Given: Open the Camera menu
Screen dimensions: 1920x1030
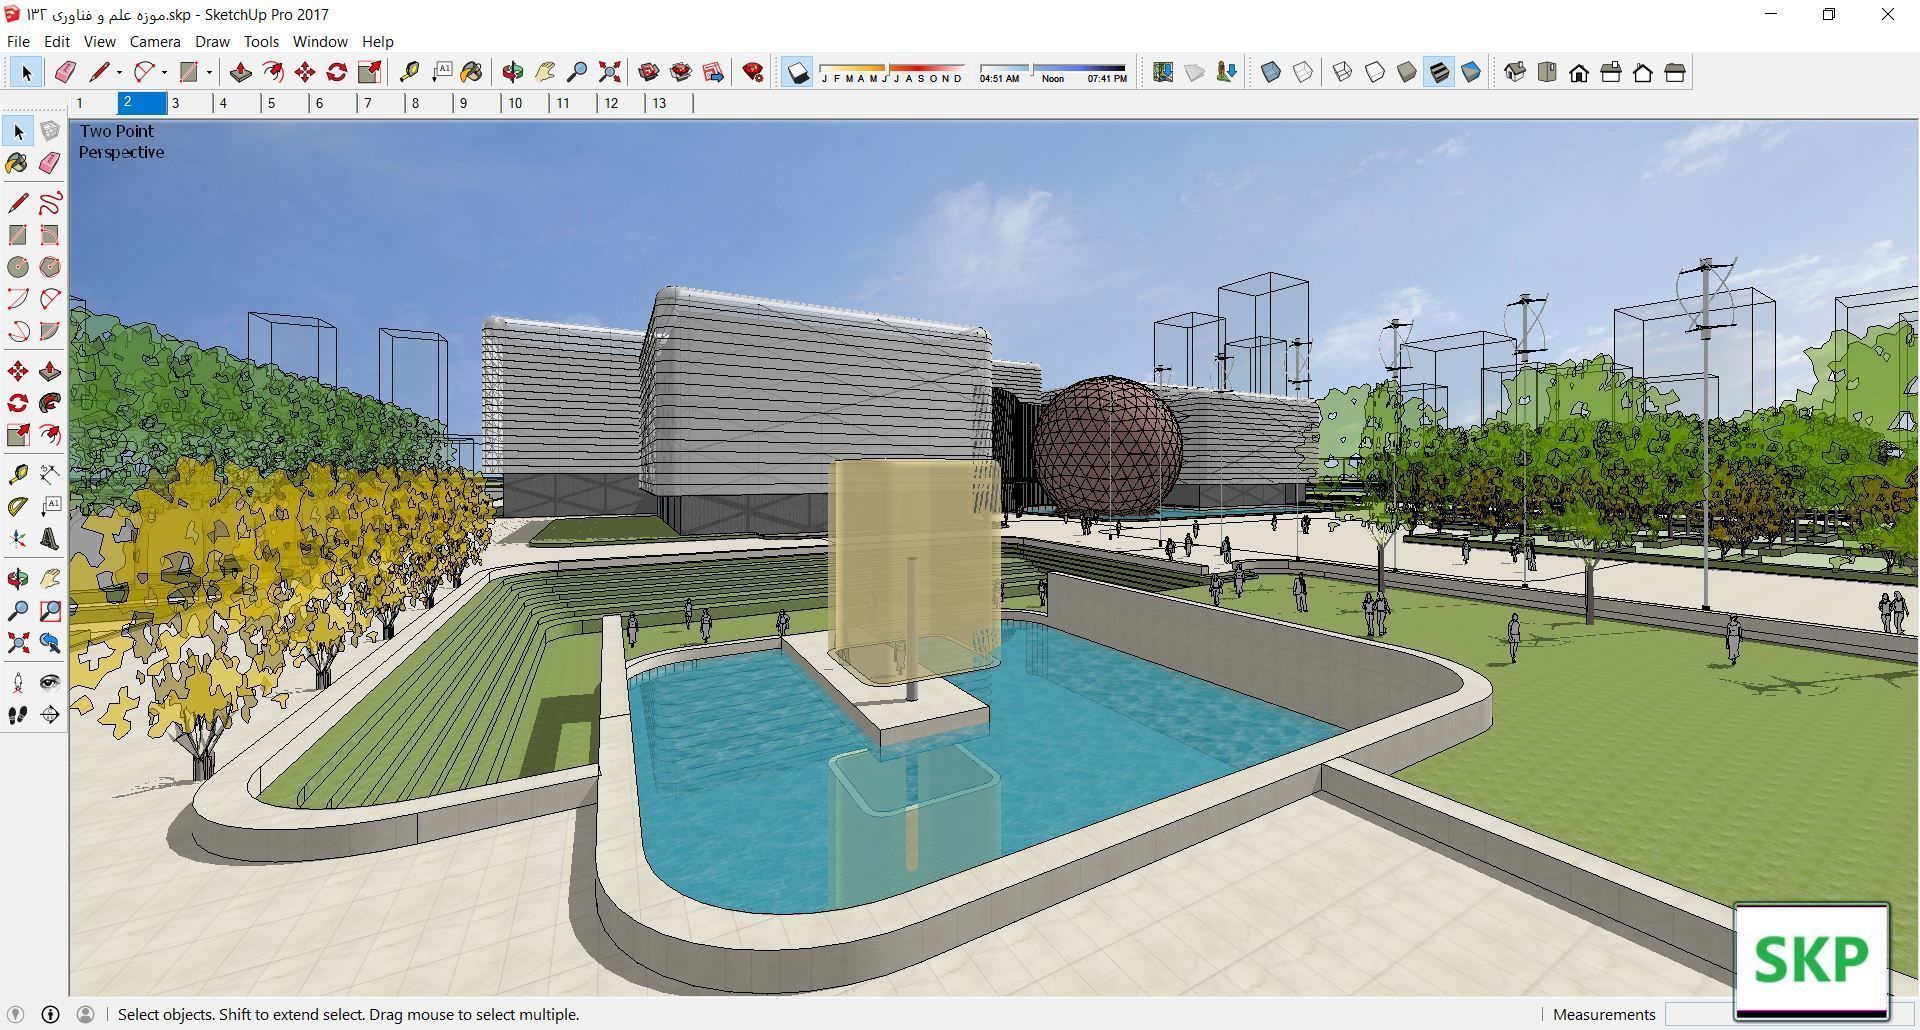Looking at the screenshot, I should click(x=154, y=41).
